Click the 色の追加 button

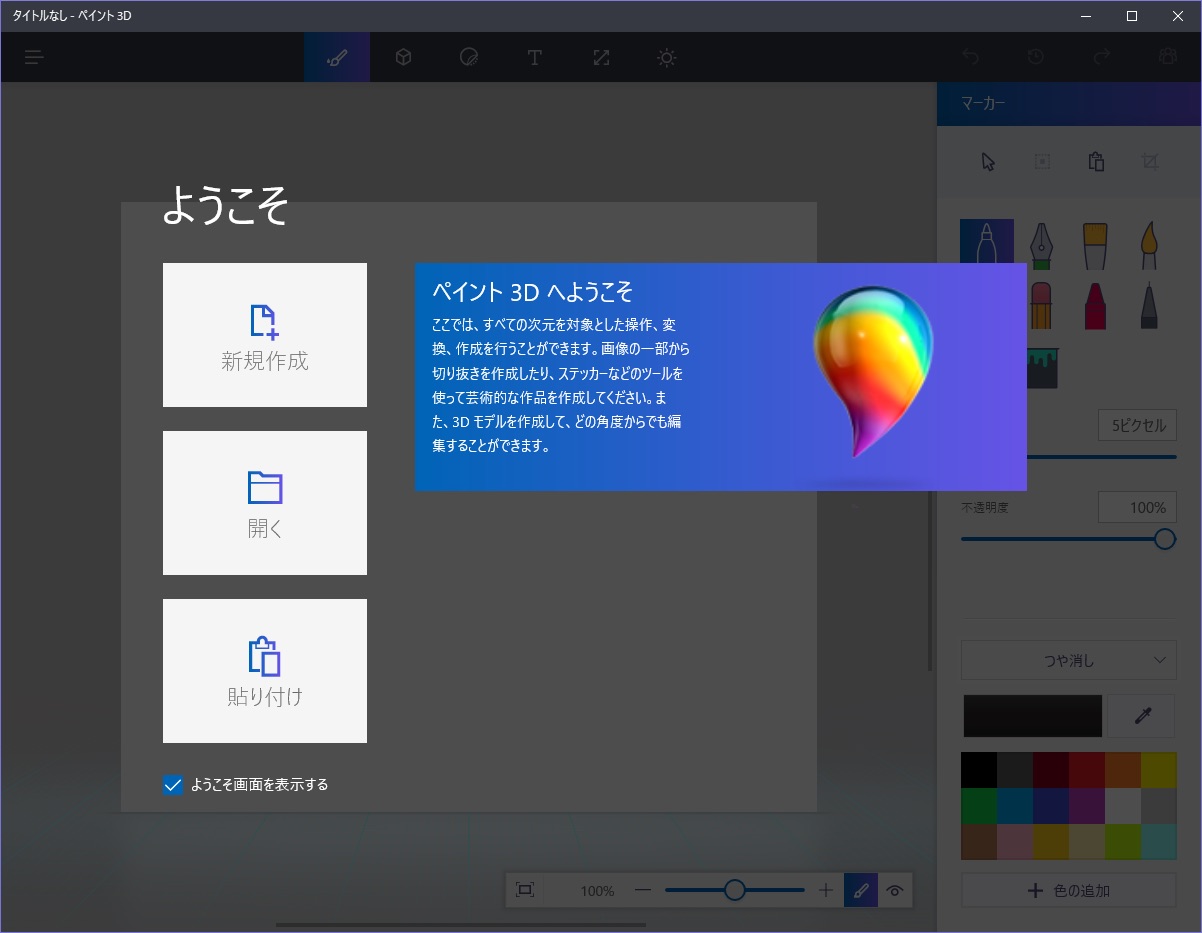pos(1068,890)
